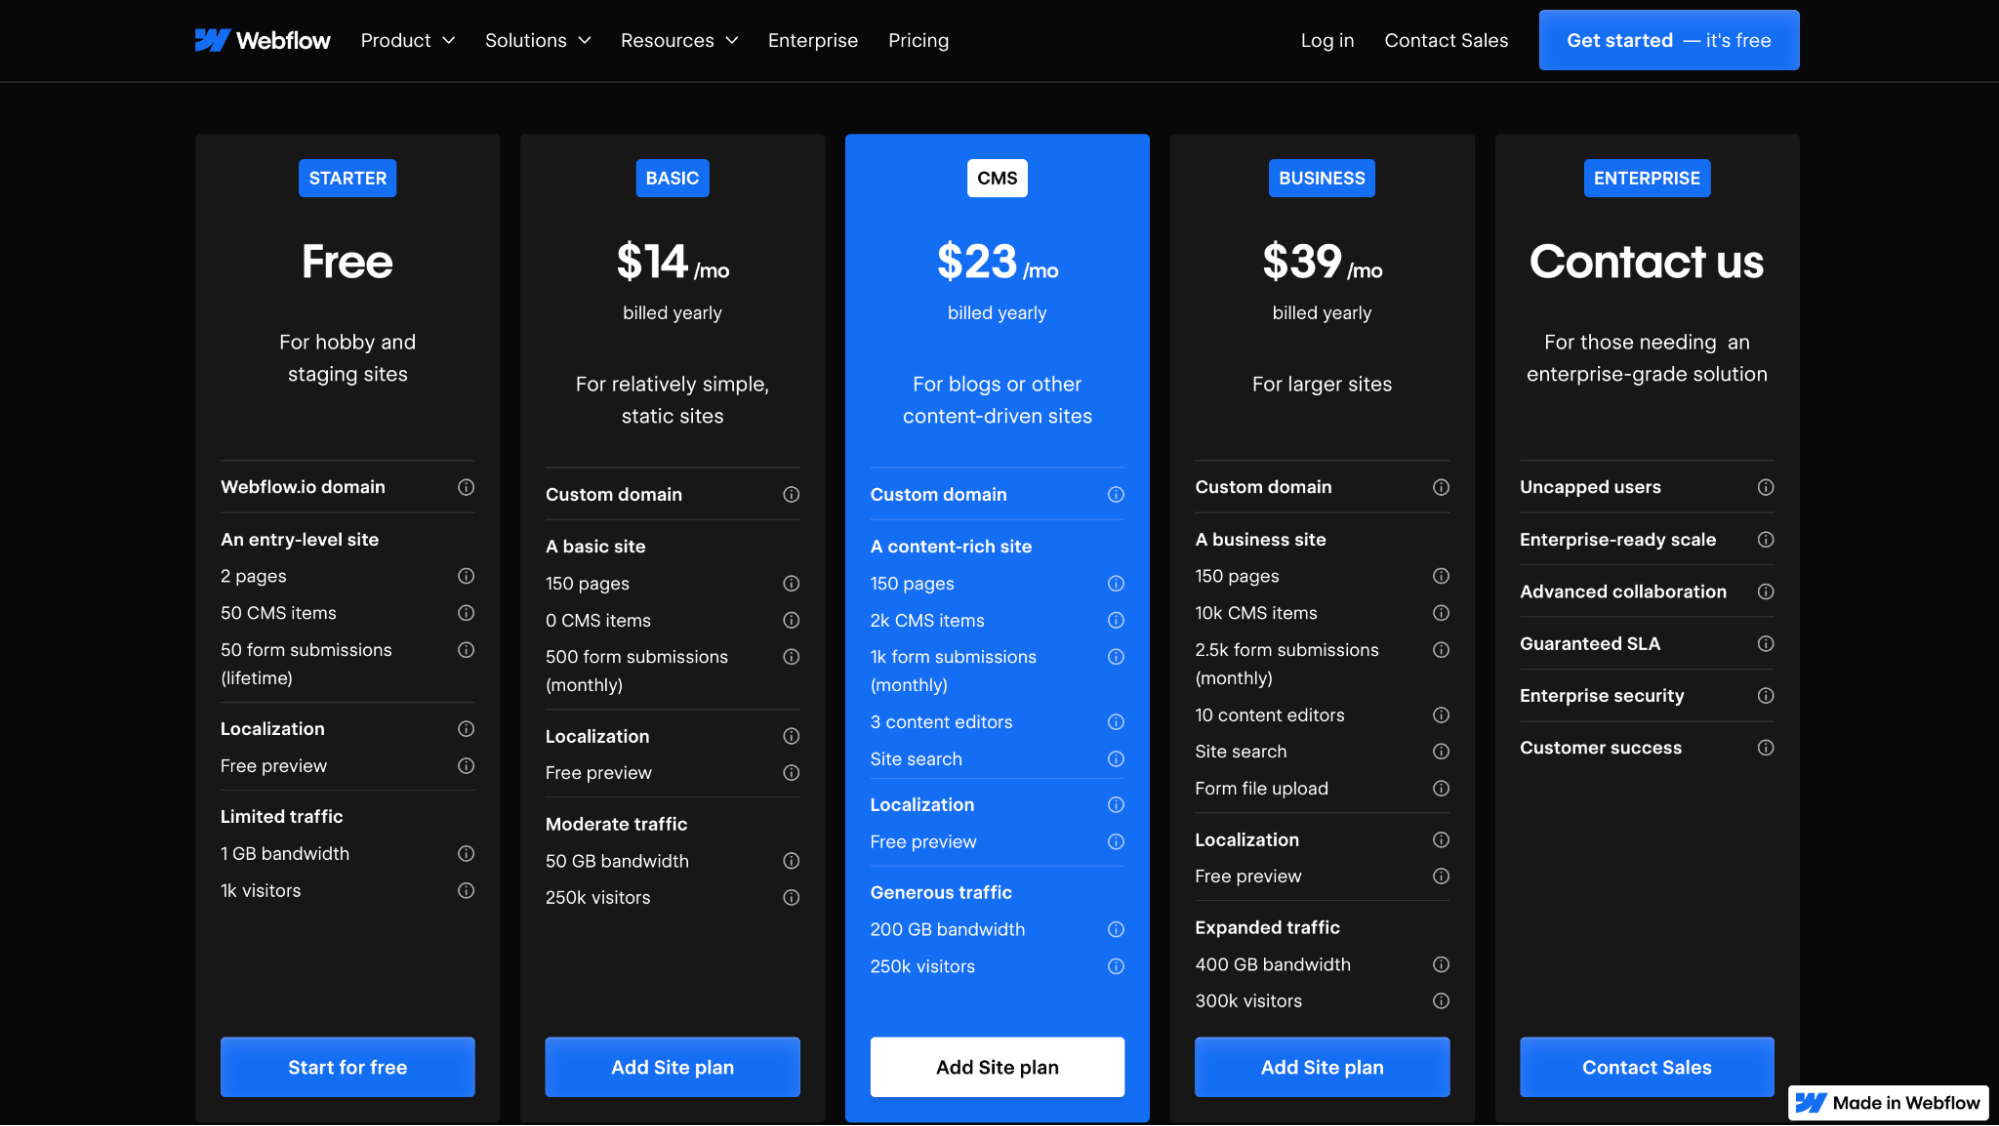
Task: Show info for 50 CMS items
Action: click(466, 613)
